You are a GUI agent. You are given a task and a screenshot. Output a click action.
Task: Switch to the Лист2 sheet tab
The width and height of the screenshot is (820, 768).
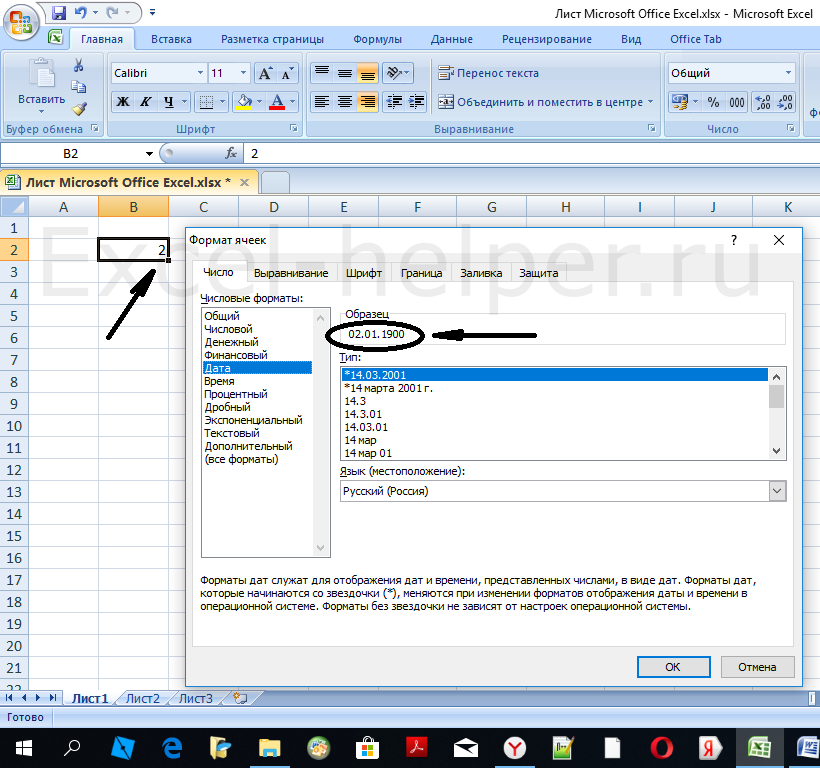pyautogui.click(x=142, y=698)
